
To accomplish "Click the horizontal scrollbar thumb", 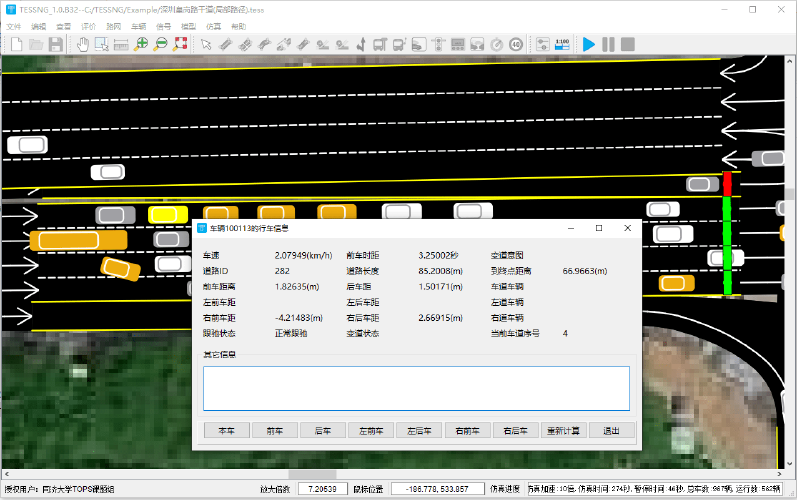I will (x=312, y=474).
